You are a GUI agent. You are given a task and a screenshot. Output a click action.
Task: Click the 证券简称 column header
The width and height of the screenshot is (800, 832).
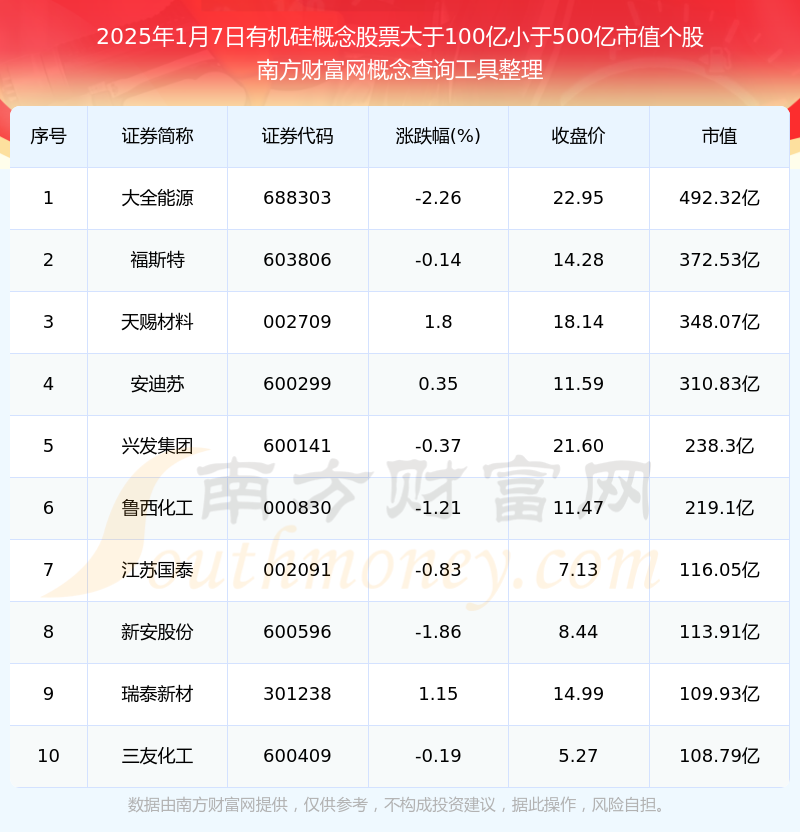[158, 136]
